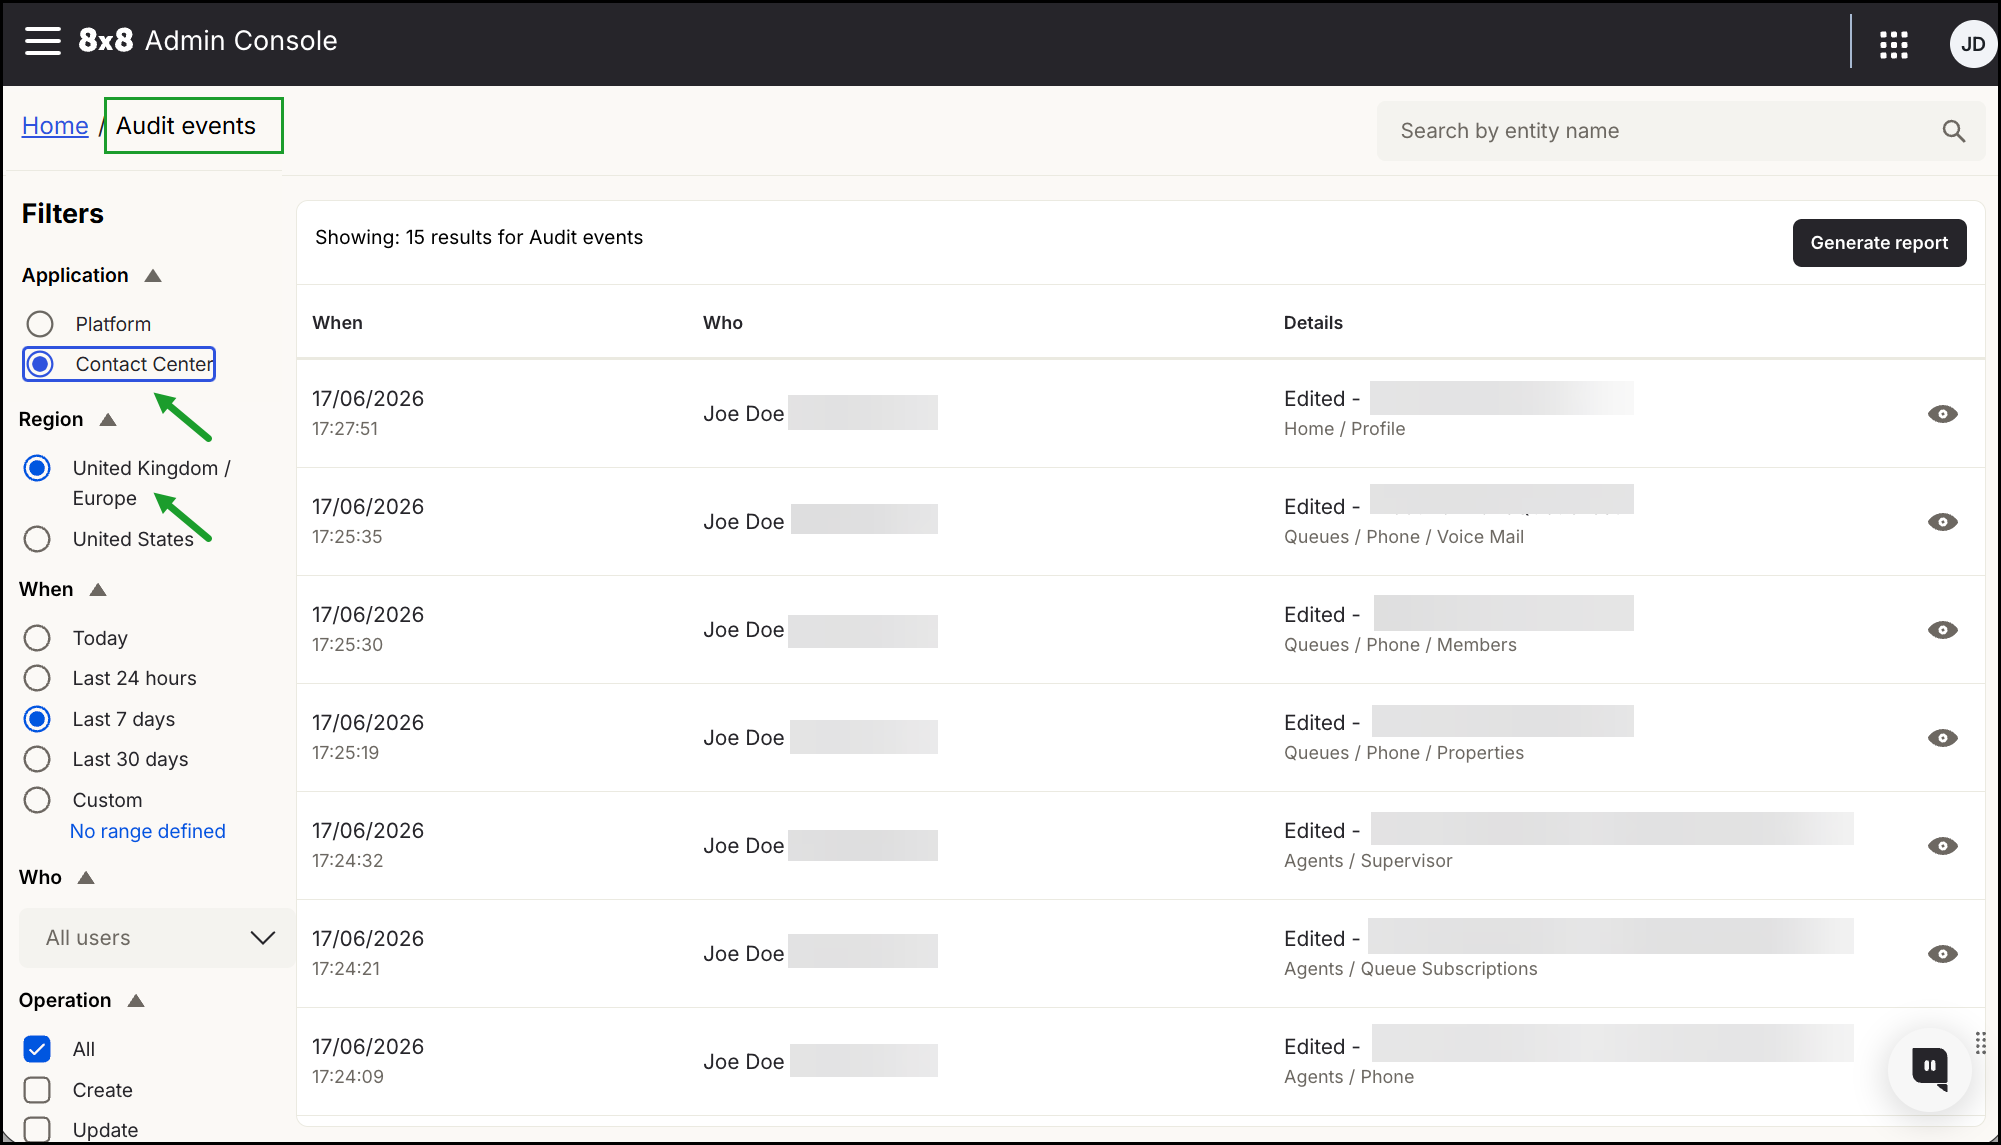View details of the Queue Subscriptions event
2001x1145 pixels.
(x=1942, y=954)
